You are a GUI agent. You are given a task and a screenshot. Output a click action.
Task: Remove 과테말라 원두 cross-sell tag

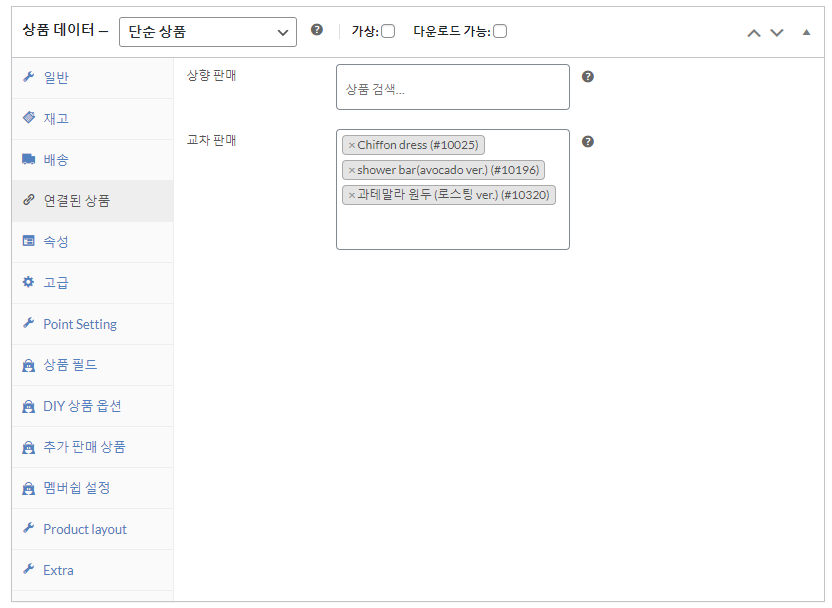point(351,195)
